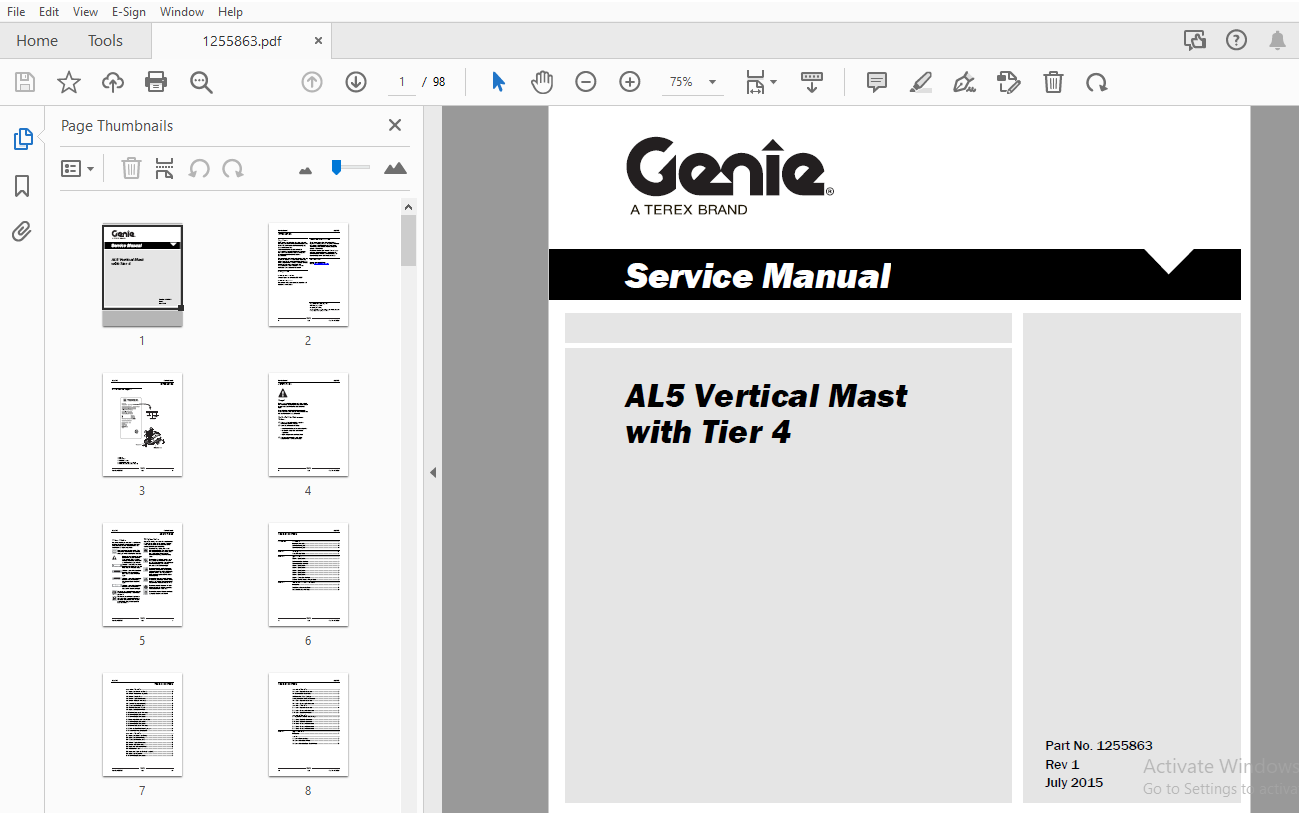Select page 6 thumbnail
The image size is (1299, 813).
click(x=308, y=575)
